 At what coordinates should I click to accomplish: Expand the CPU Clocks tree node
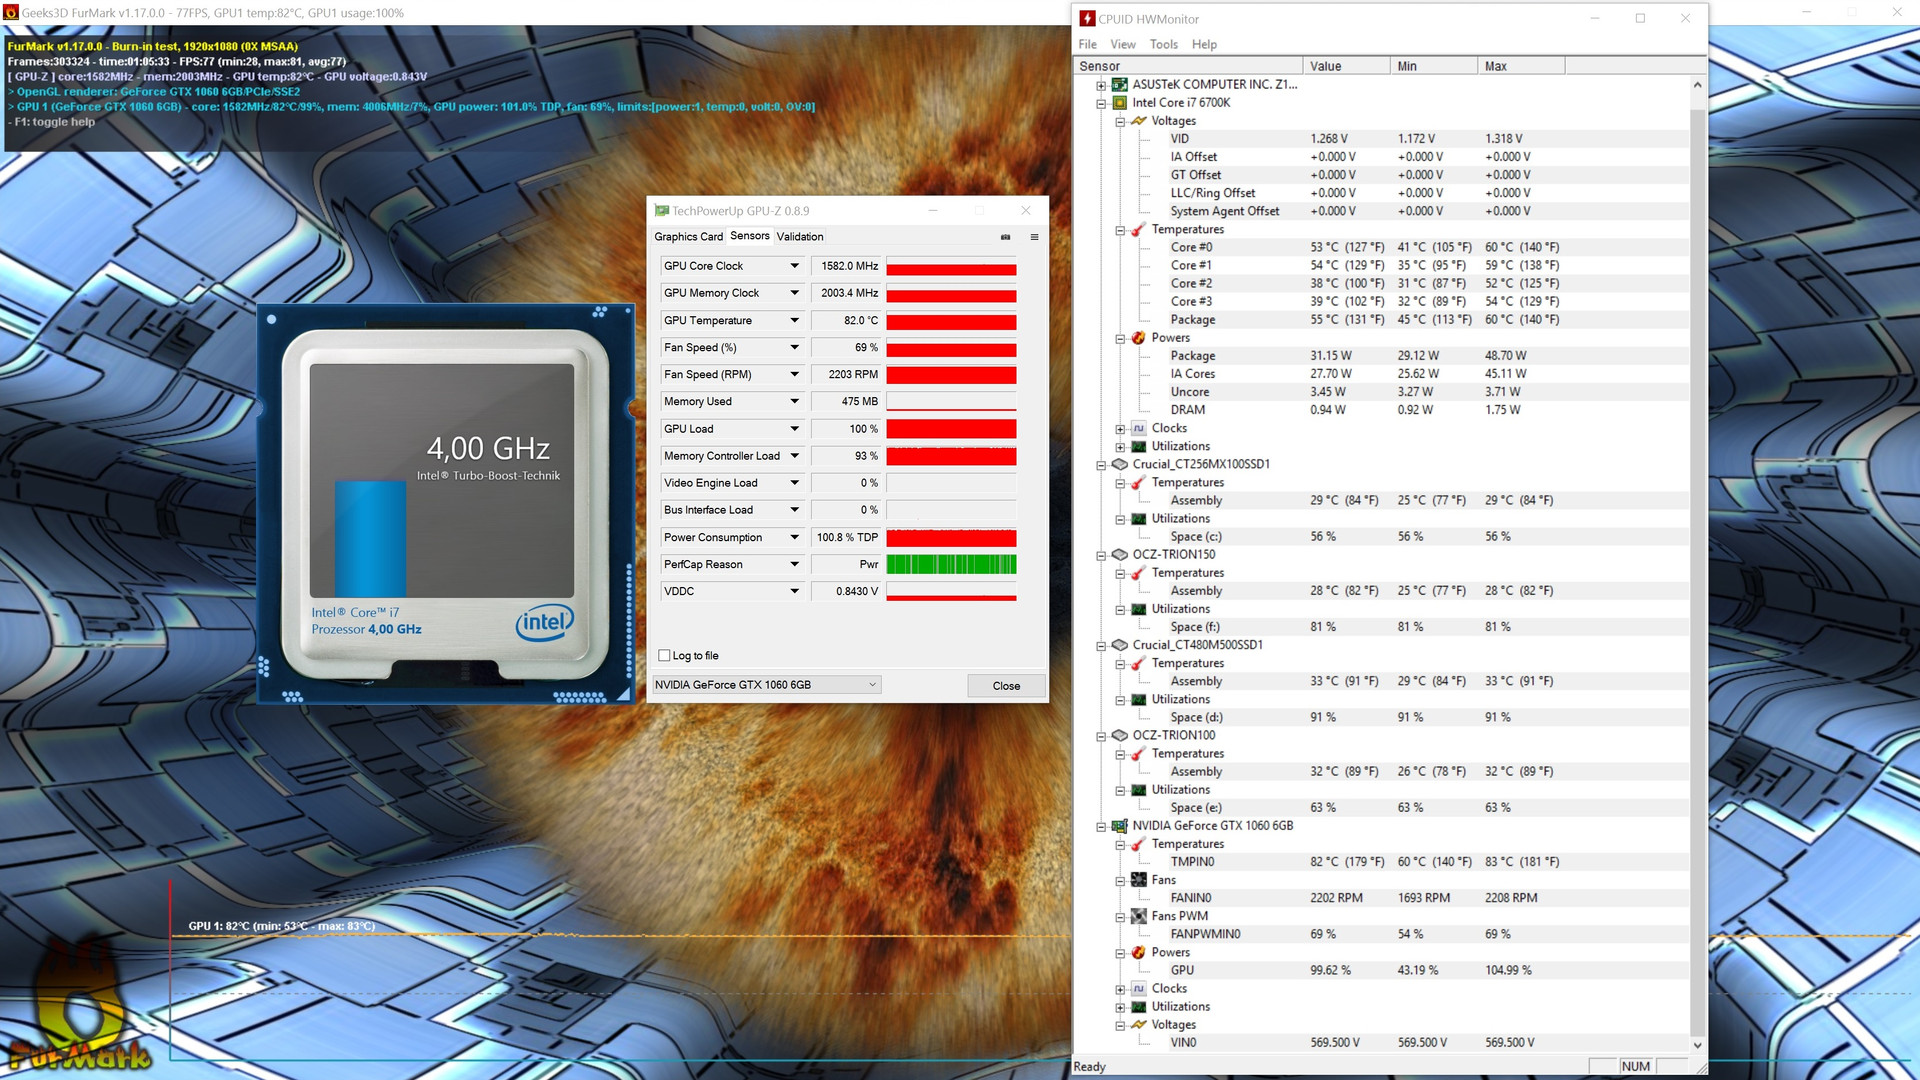coord(1120,429)
